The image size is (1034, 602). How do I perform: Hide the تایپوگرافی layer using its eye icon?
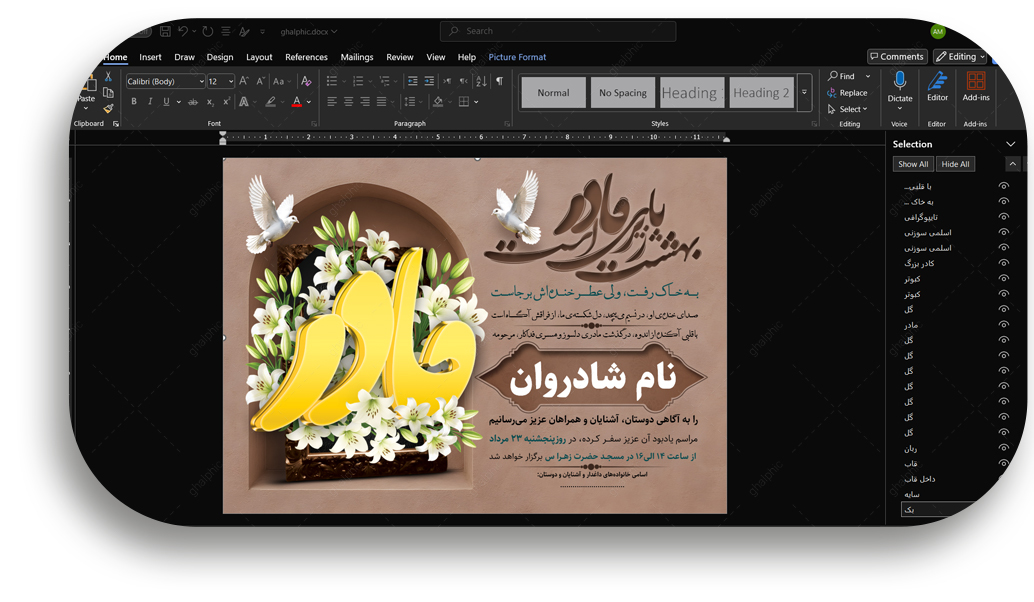click(1003, 217)
